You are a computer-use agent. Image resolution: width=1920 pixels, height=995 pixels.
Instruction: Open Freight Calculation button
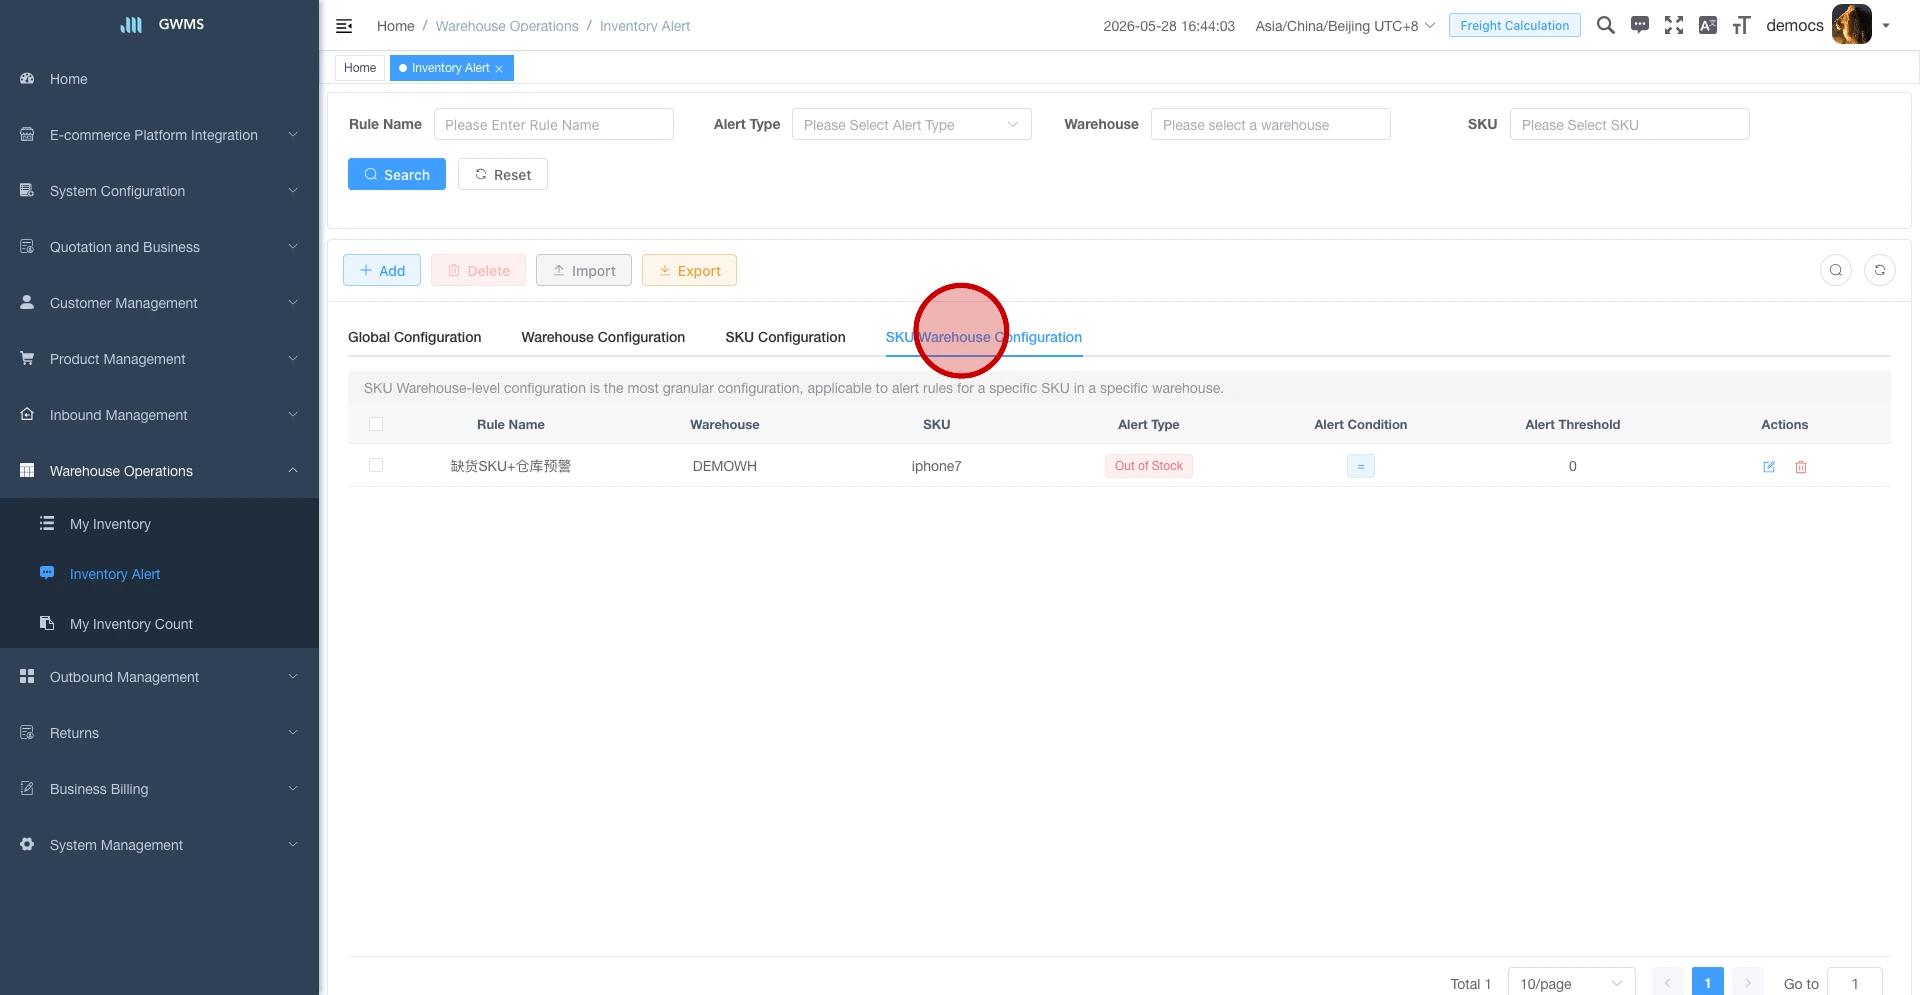coord(1514,25)
